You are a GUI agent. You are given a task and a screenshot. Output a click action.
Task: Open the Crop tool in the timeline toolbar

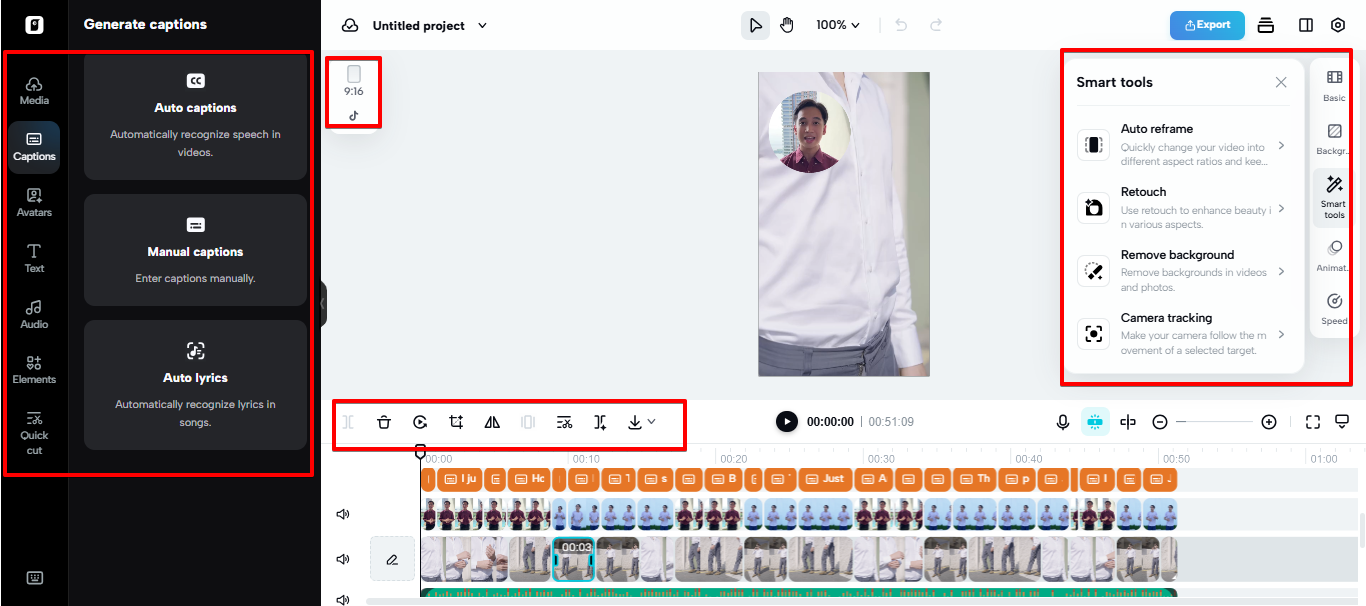click(x=456, y=421)
